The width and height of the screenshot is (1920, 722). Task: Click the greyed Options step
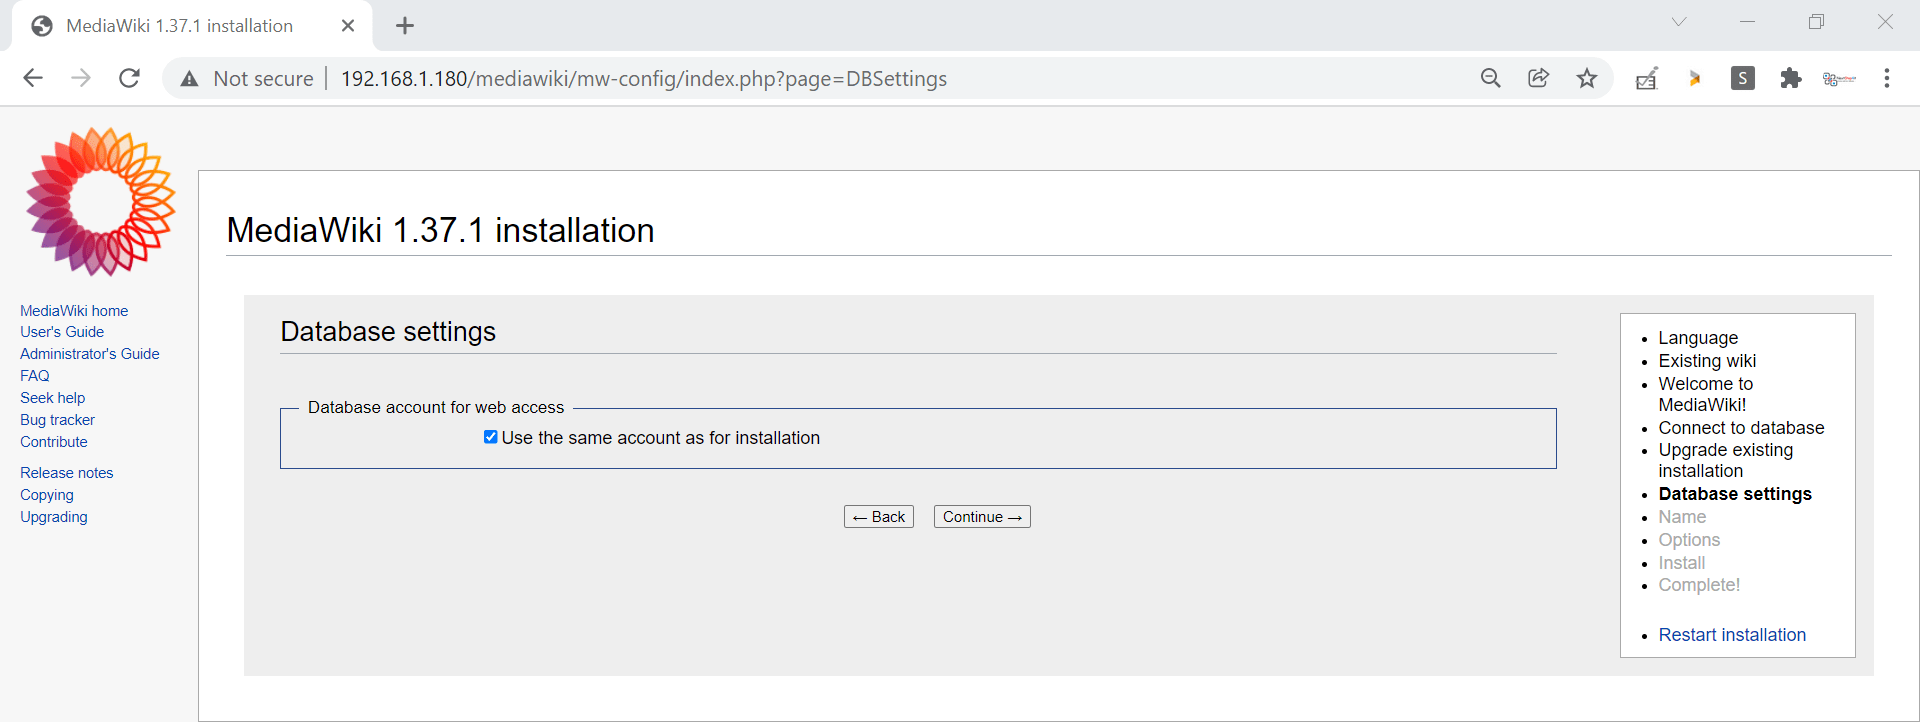point(1689,540)
